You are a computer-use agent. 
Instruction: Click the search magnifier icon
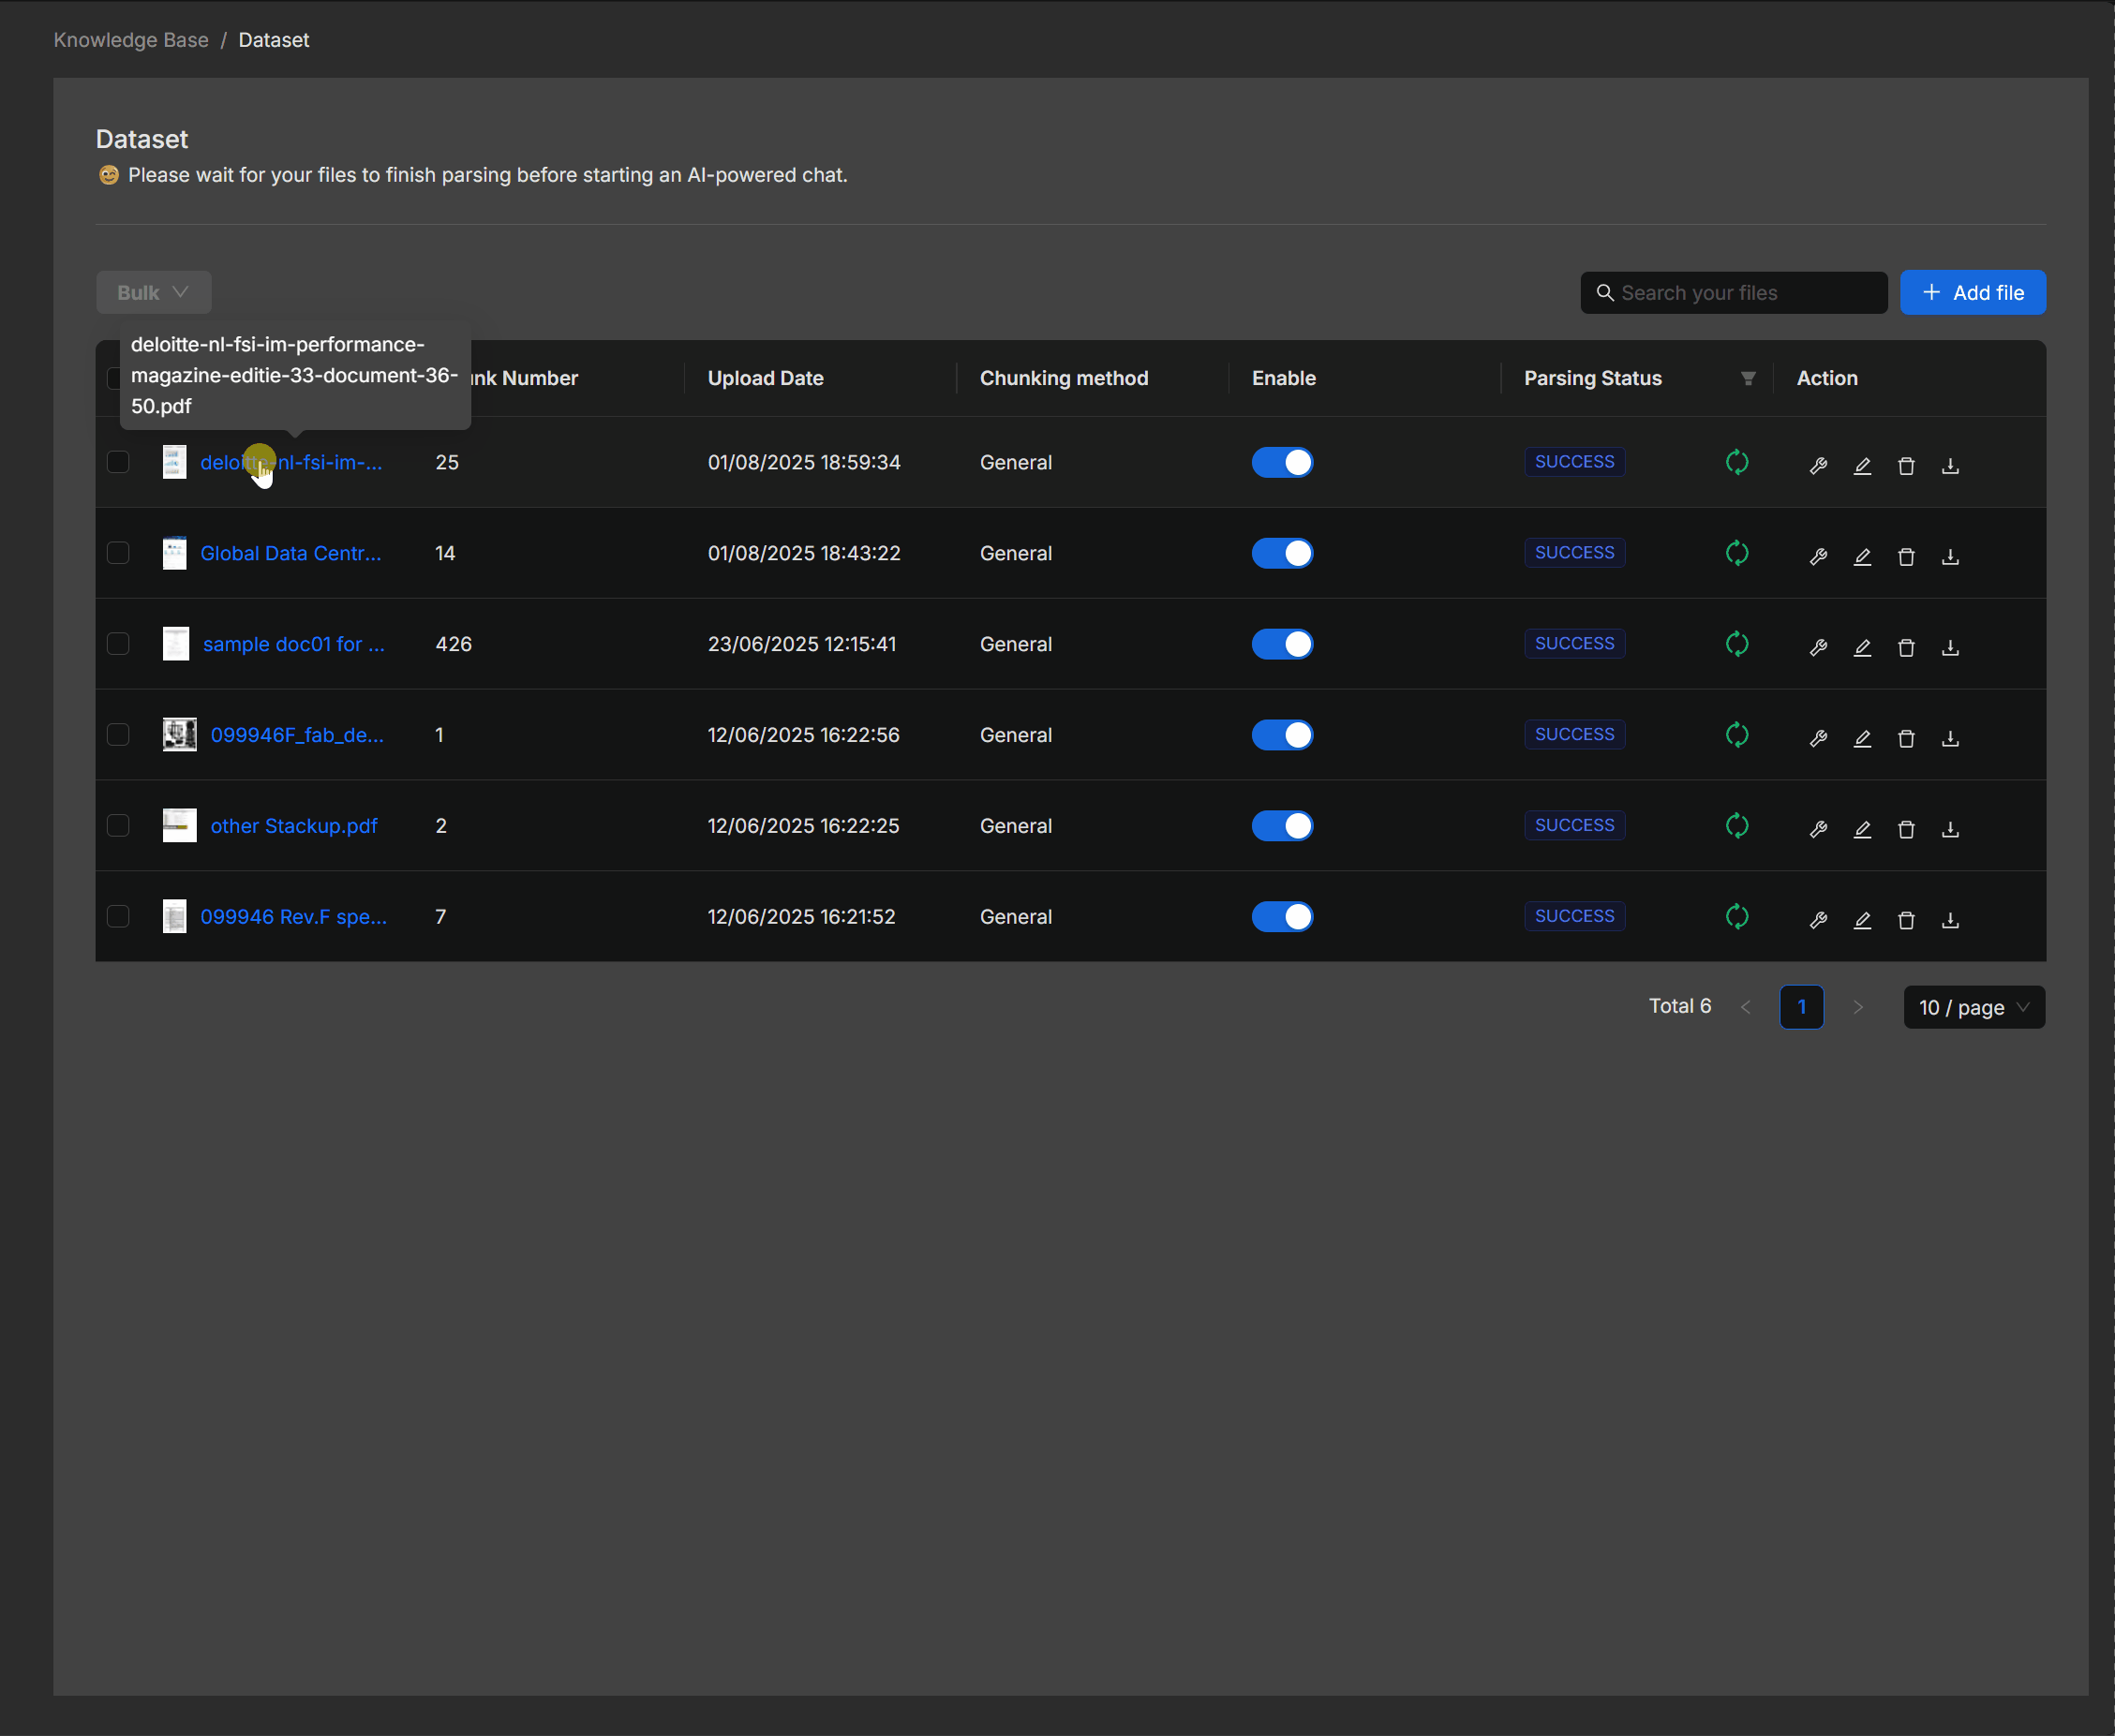tap(1604, 292)
